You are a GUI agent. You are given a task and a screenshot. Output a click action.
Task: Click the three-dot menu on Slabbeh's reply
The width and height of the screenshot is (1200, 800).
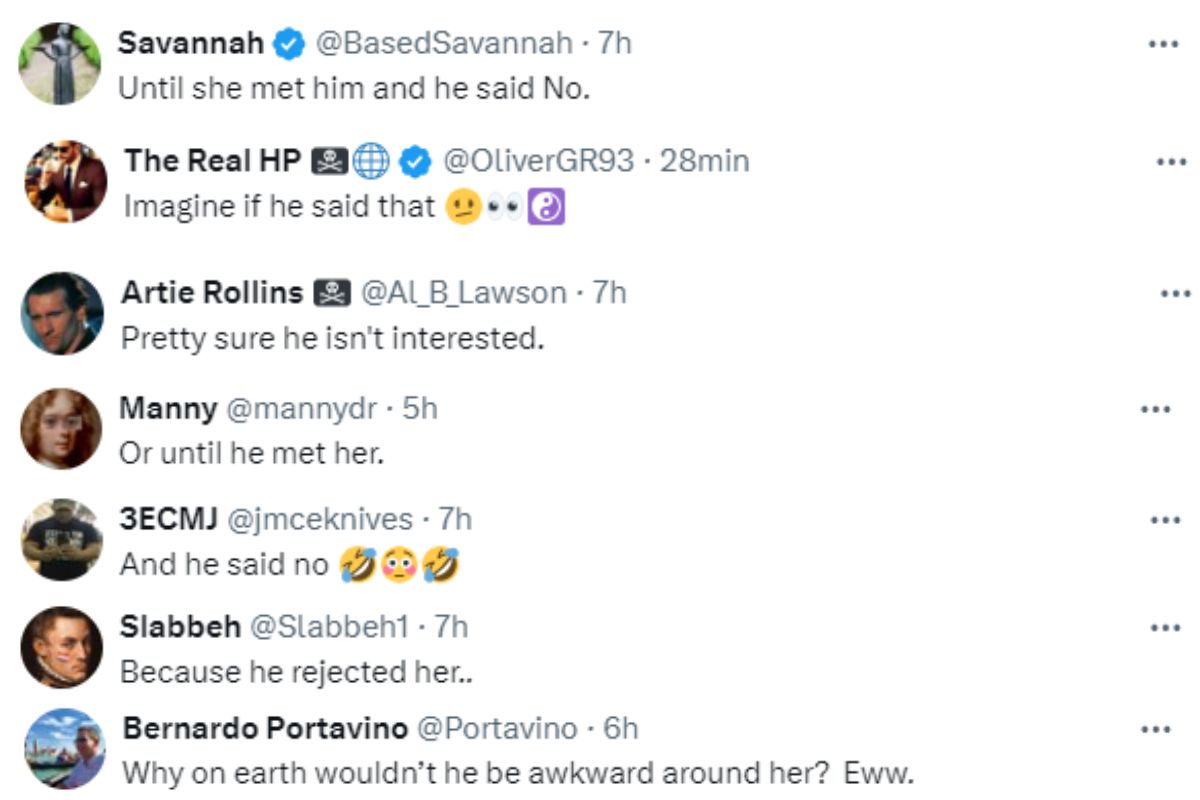pyautogui.click(x=1165, y=628)
